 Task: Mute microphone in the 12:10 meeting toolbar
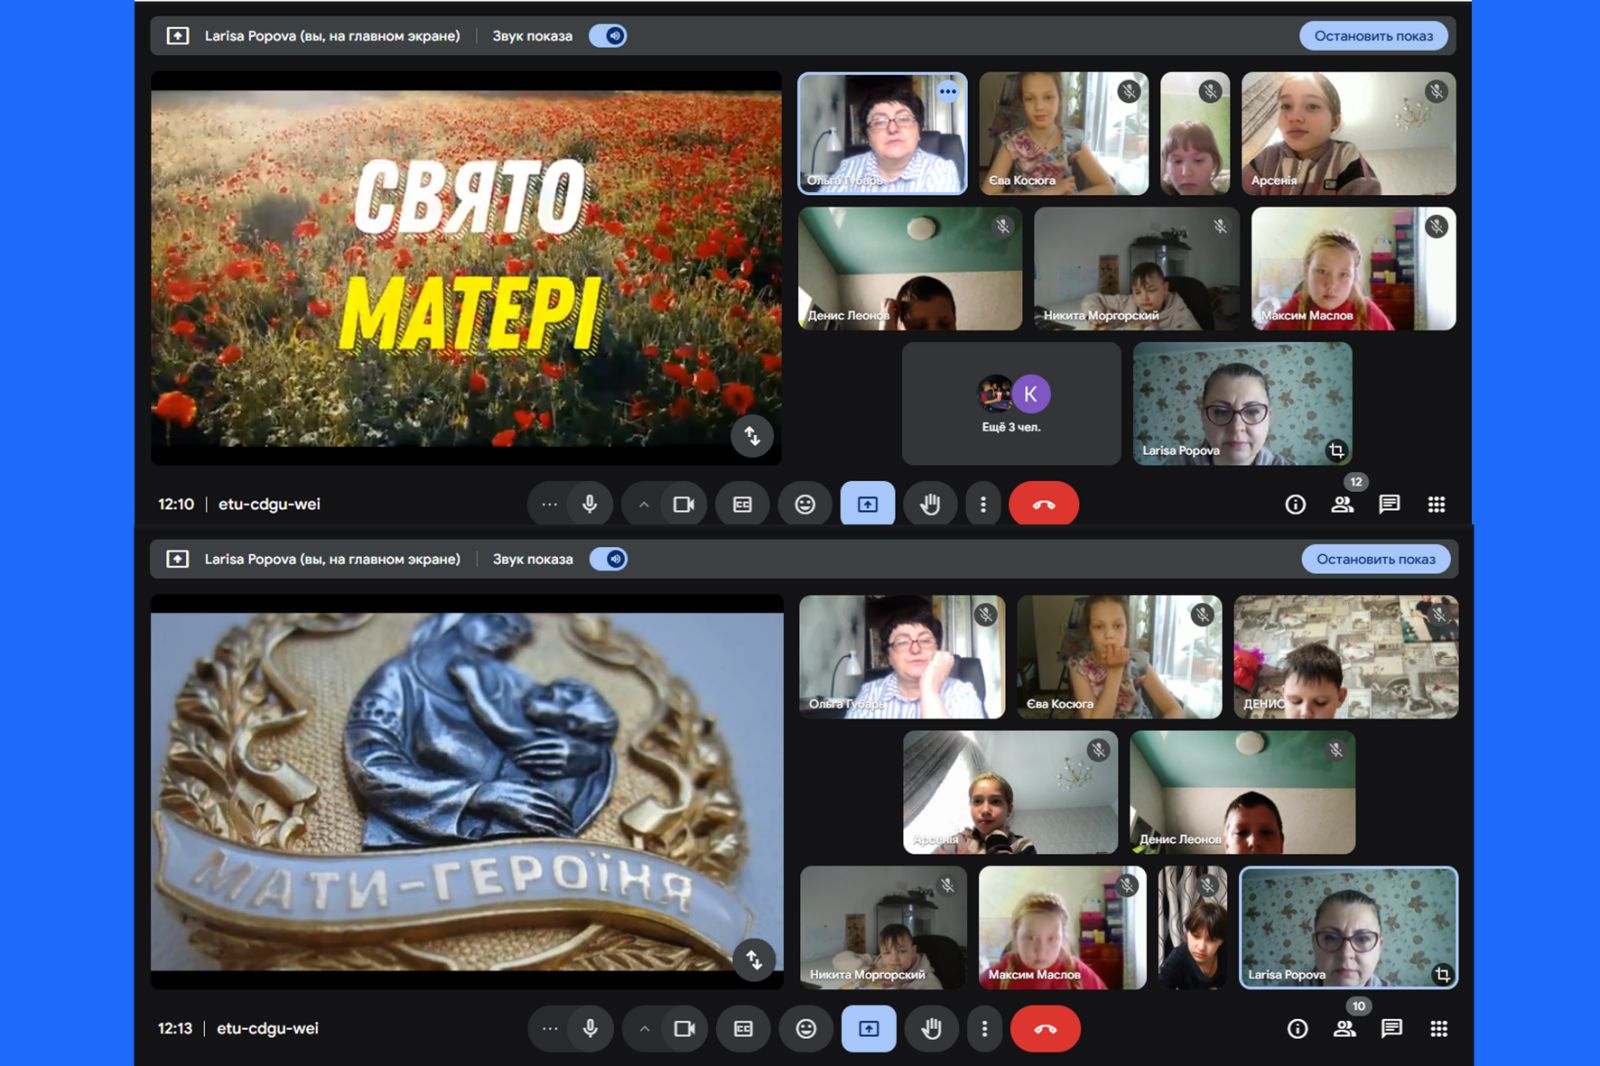590,504
